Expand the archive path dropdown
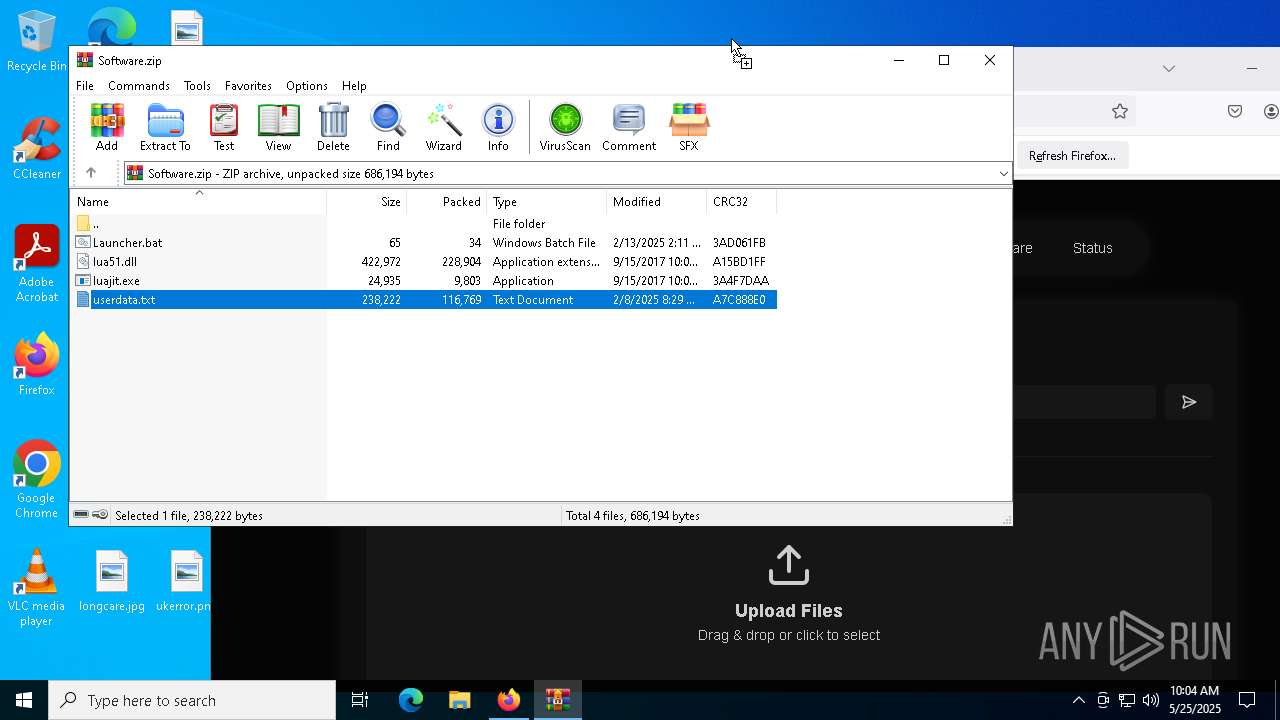Screen dimensions: 1280x720 [1003, 174]
